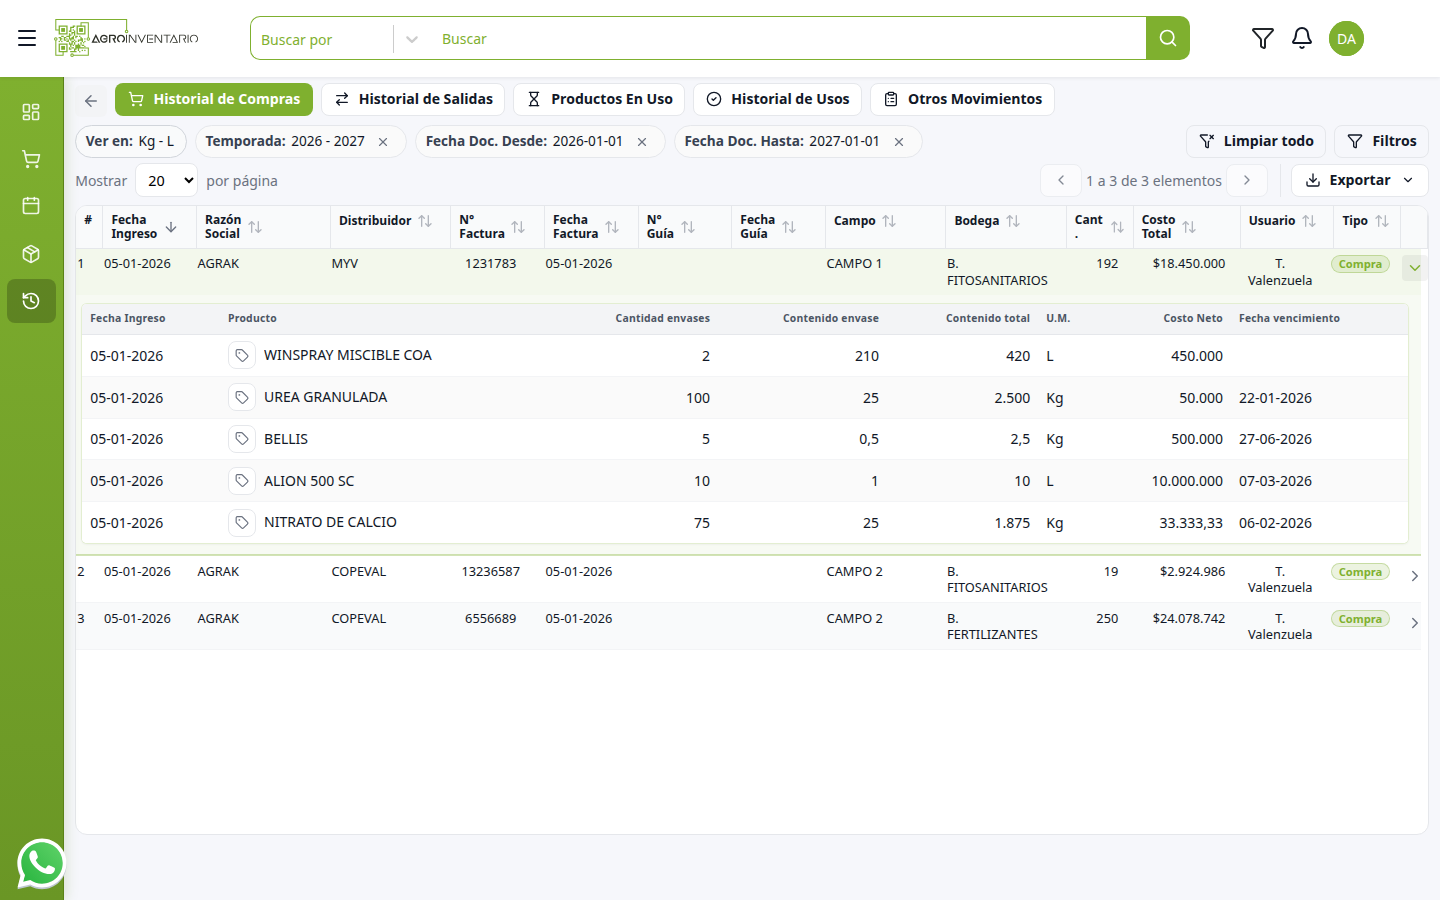Screen dimensions: 1440x900
Task: Switch to Productos En Uso tab
Action: (599, 99)
